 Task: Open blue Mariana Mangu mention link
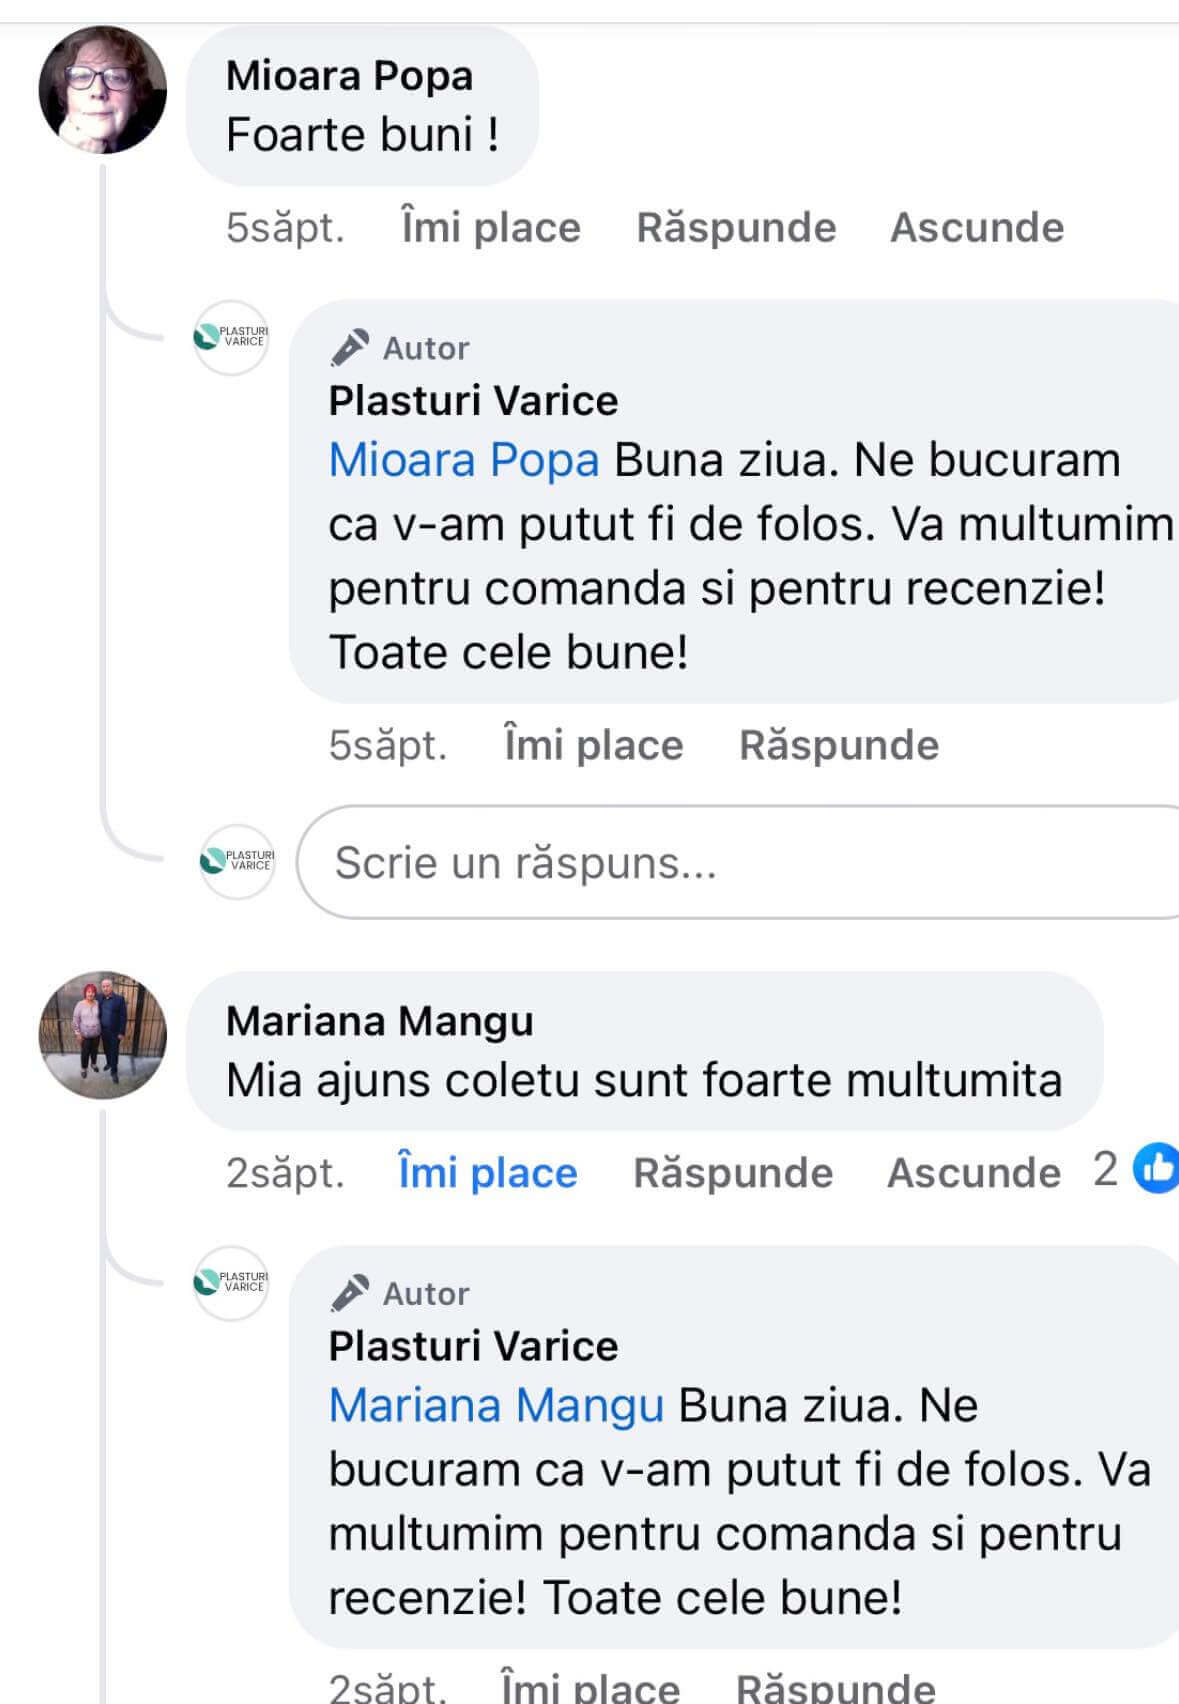pyautogui.click(x=496, y=1405)
